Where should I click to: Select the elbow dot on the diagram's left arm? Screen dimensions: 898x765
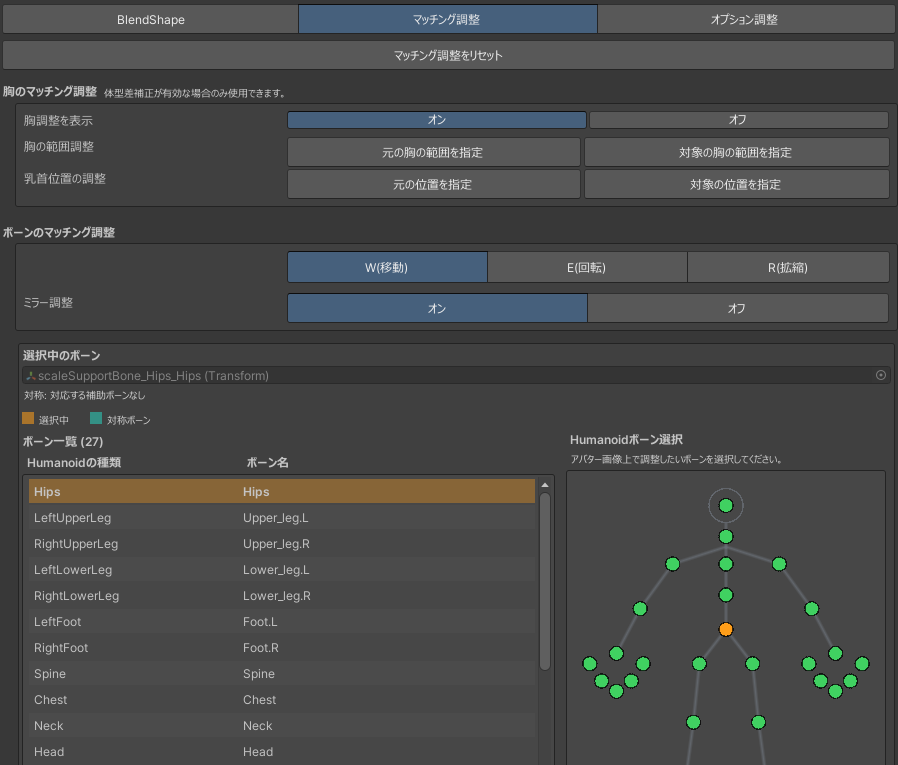tap(640, 608)
